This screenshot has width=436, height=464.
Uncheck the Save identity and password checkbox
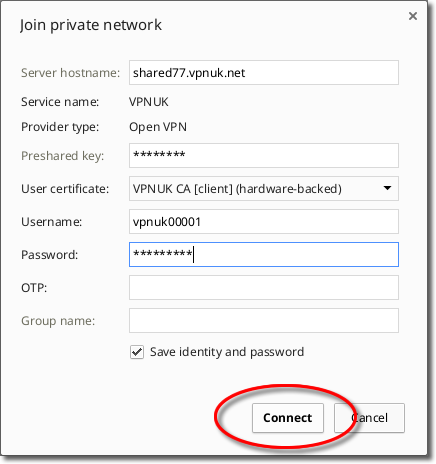tap(137, 352)
